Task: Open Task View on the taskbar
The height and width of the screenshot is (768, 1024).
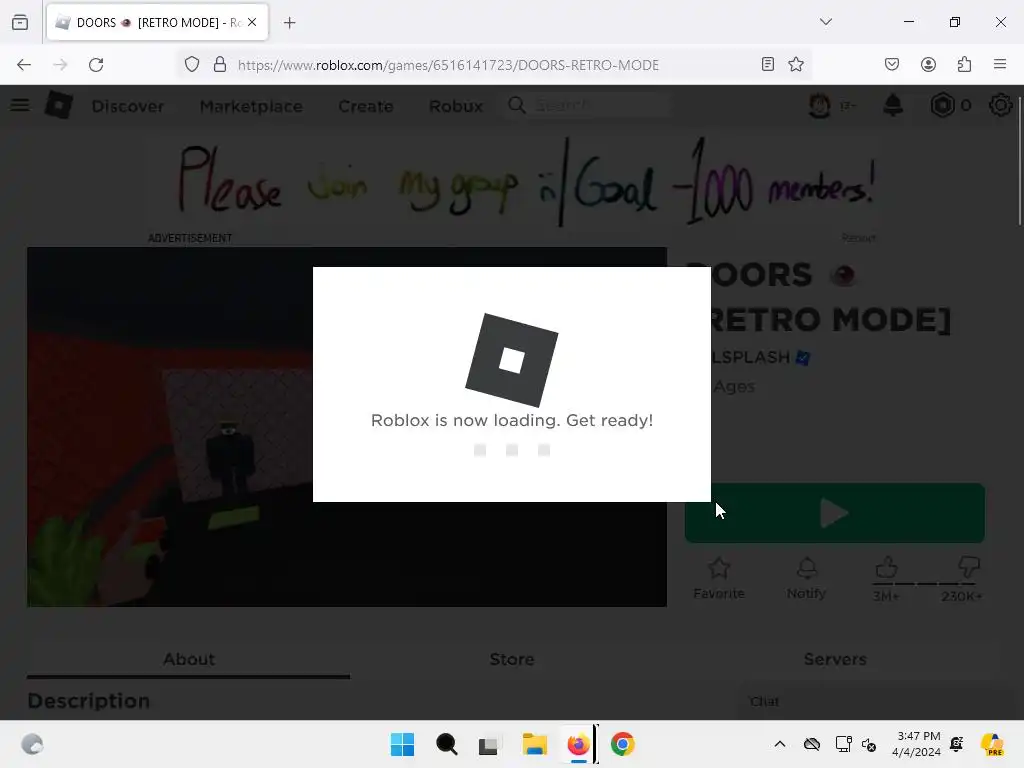Action: pyautogui.click(x=488, y=745)
